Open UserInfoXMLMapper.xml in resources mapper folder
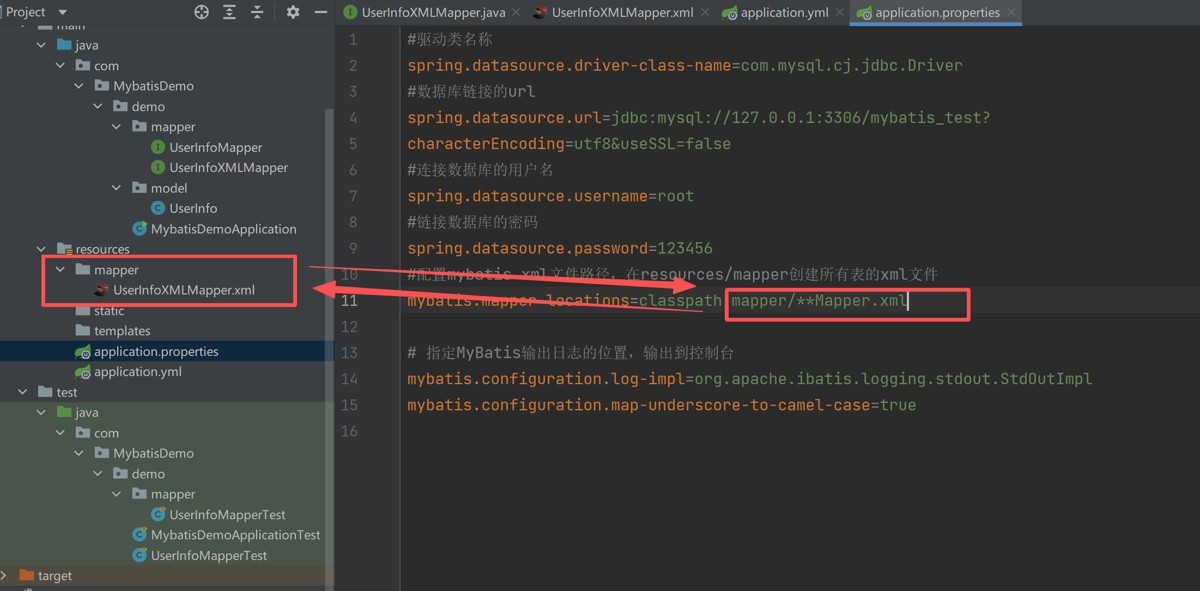The image size is (1200, 591). [184, 290]
